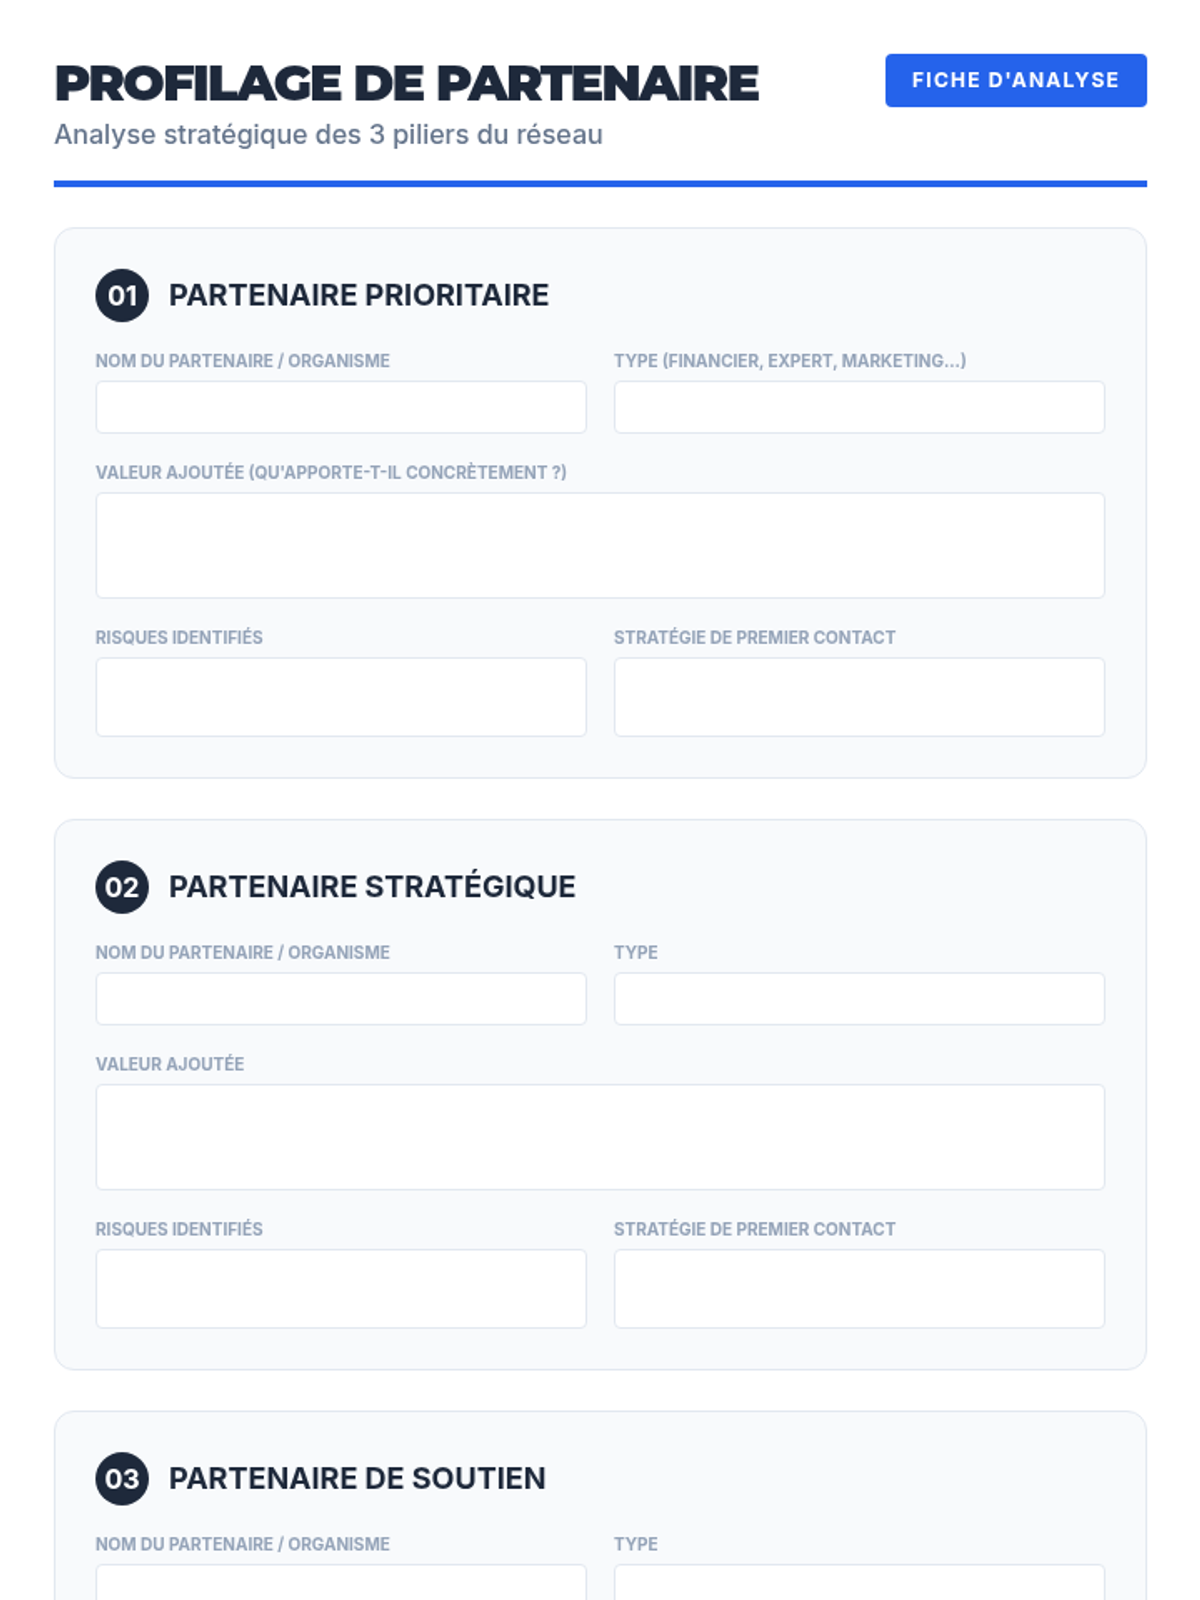Click priority partner first contact strategy field
This screenshot has width=1200, height=1600.
pyautogui.click(x=858, y=697)
